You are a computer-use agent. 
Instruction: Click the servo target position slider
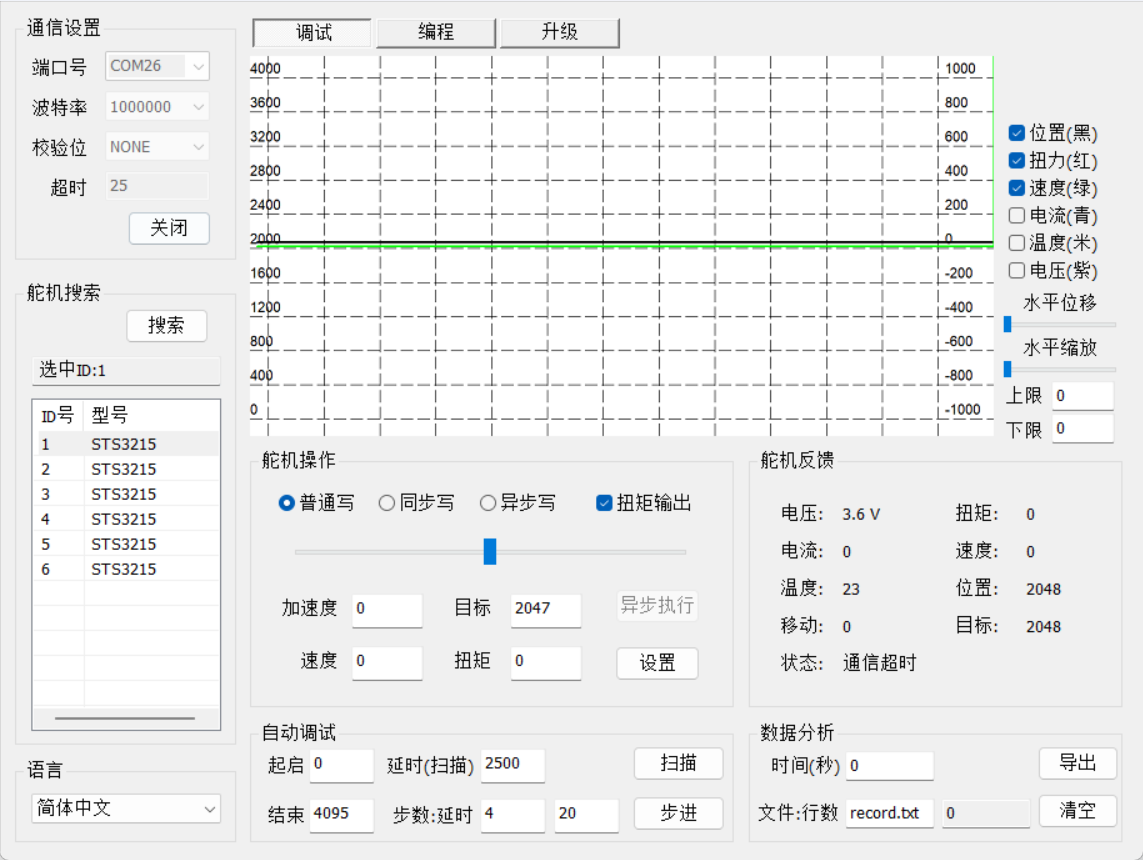pyautogui.click(x=490, y=552)
